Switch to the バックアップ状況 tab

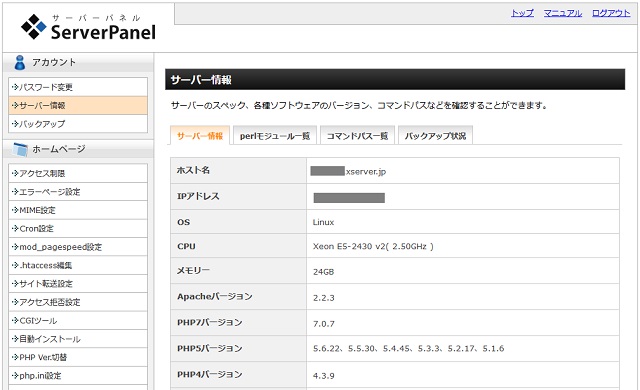435,135
